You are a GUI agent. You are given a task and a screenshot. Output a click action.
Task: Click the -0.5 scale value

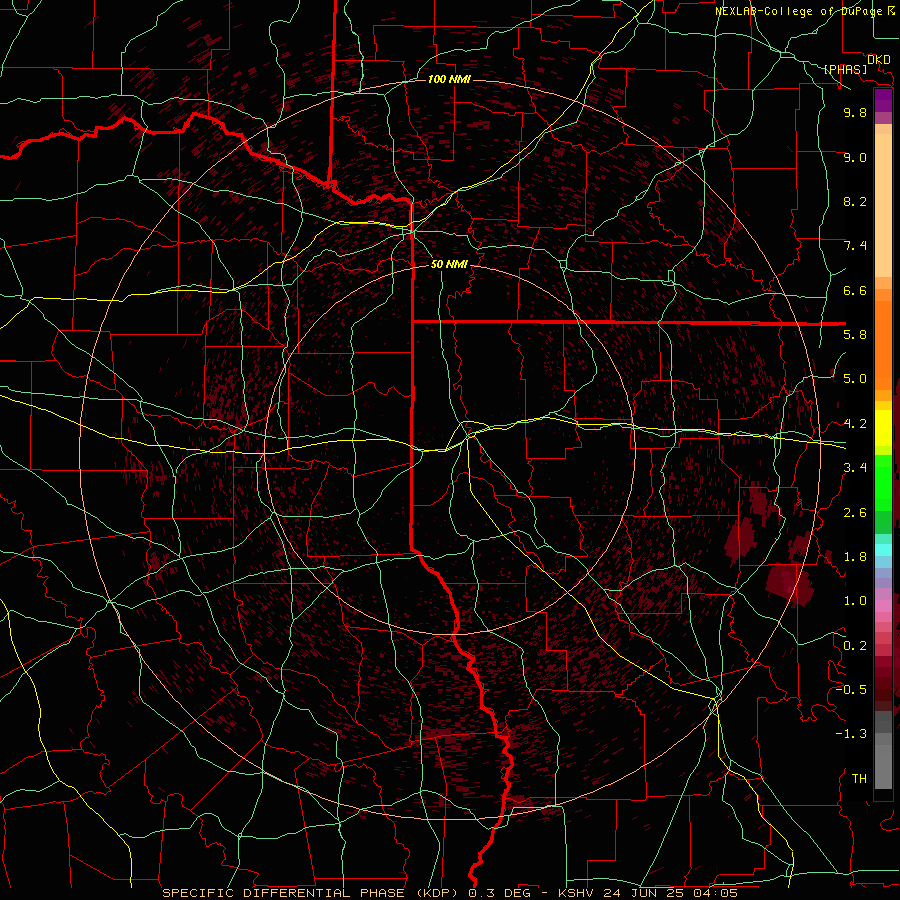click(851, 690)
